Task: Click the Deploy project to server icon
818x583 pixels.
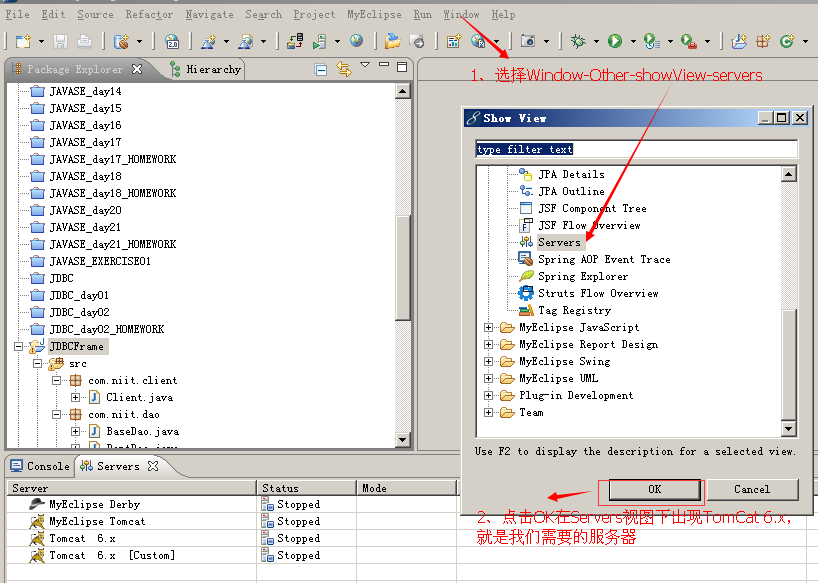Action: point(295,41)
